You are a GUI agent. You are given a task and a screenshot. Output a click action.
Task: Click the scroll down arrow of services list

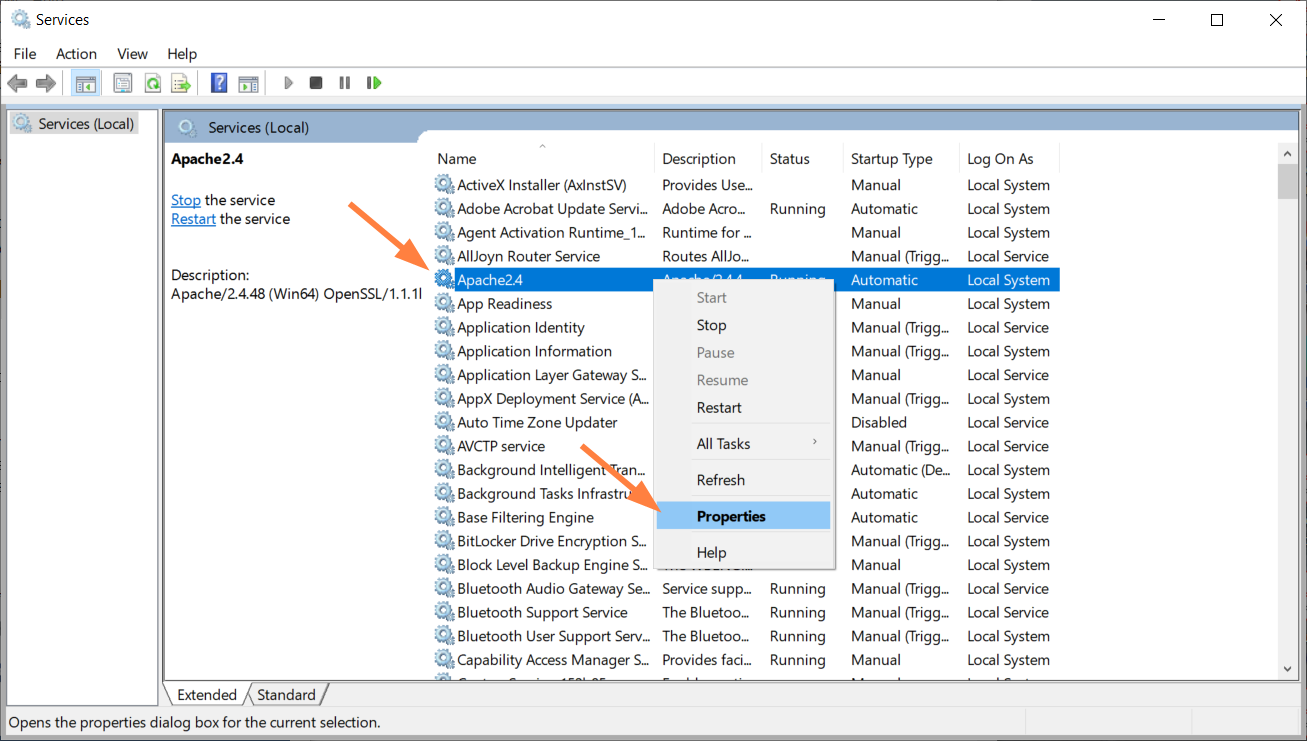click(x=1288, y=668)
